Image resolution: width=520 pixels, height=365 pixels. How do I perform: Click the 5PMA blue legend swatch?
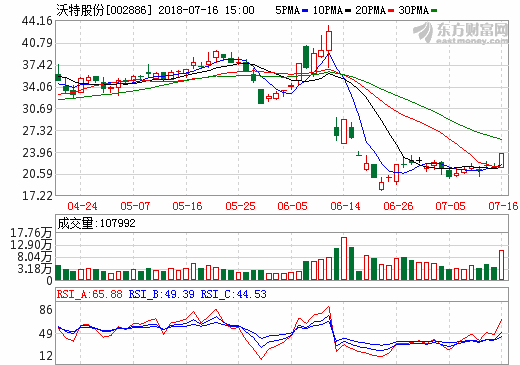click(305, 11)
